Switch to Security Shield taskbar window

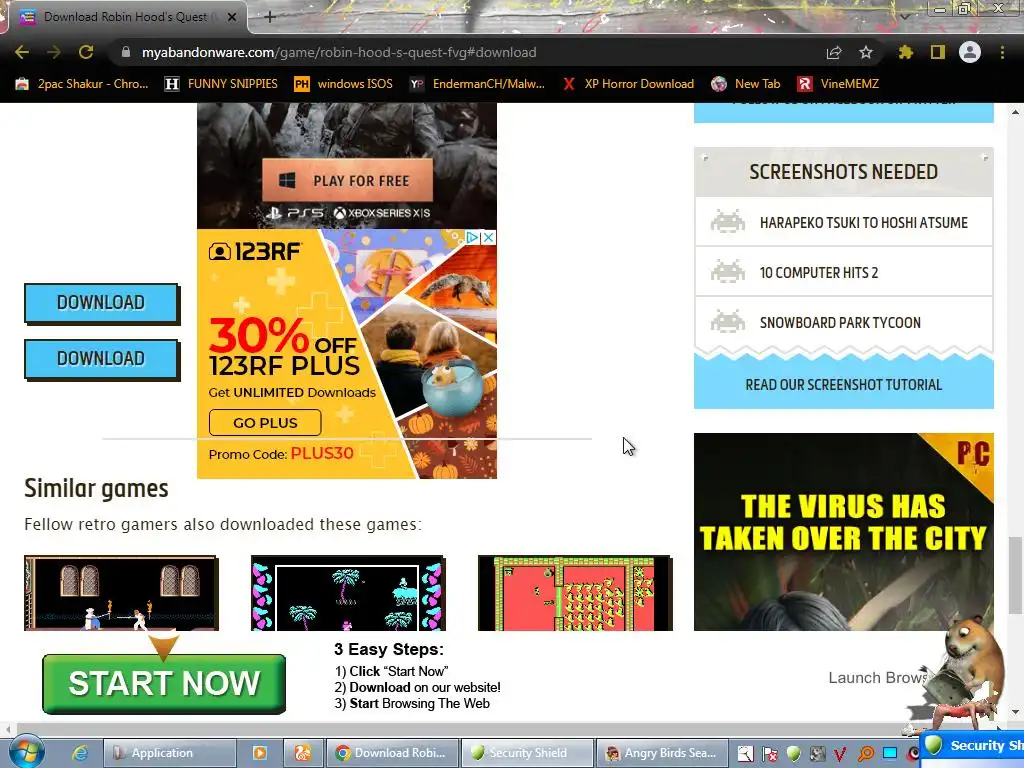pyautogui.click(x=527, y=753)
